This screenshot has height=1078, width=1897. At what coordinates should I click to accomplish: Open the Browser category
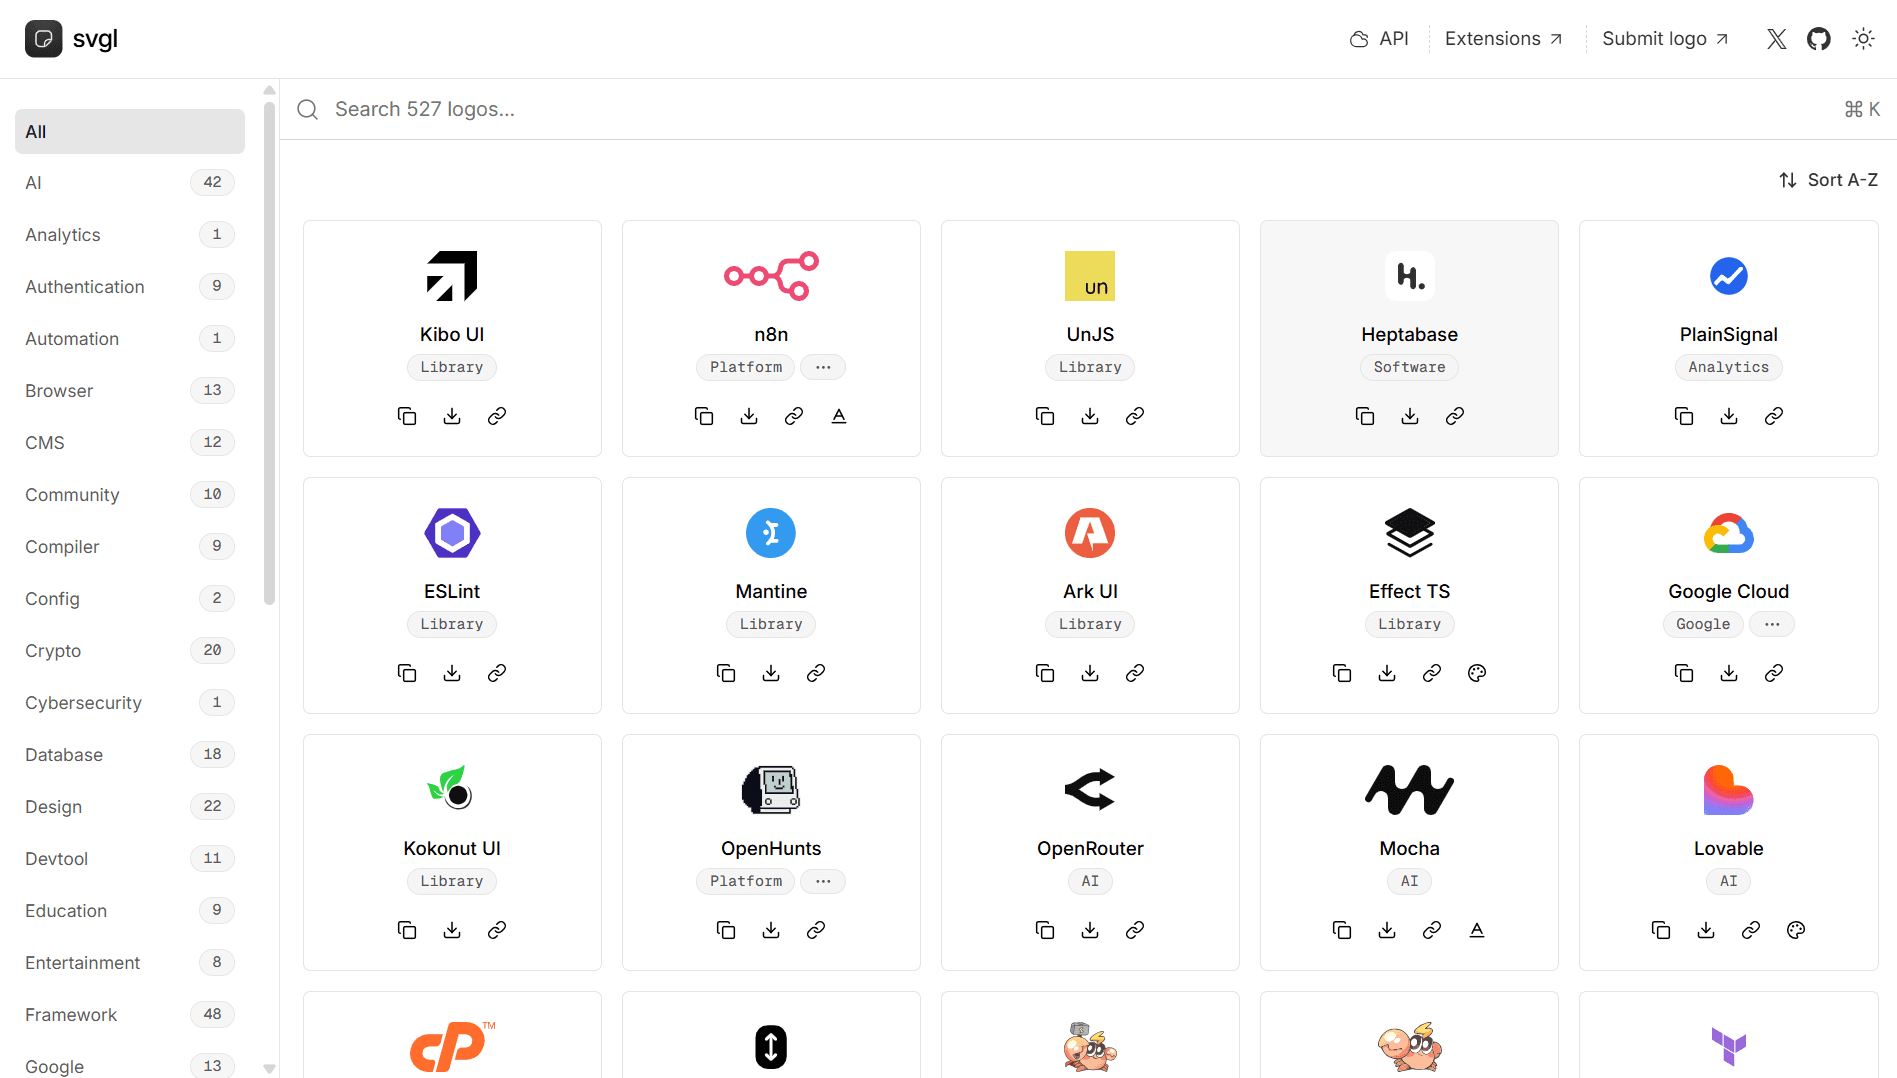[130, 391]
